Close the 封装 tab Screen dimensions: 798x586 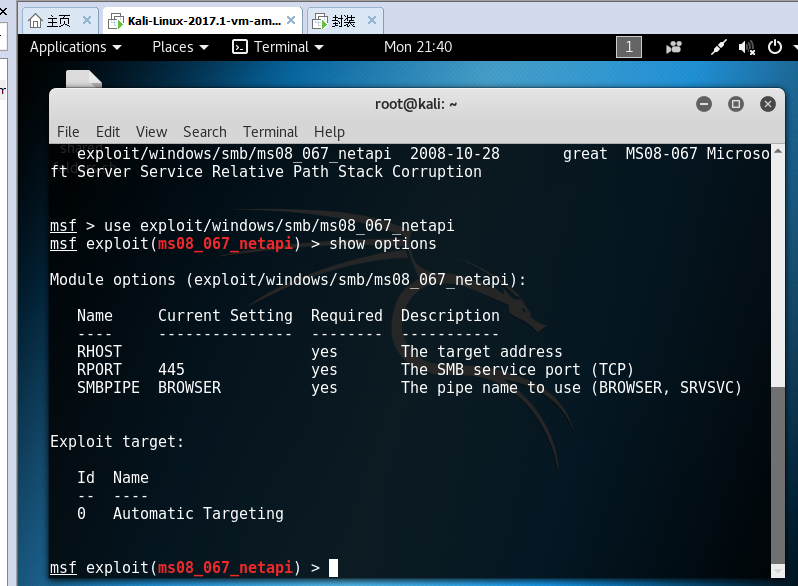[372, 20]
